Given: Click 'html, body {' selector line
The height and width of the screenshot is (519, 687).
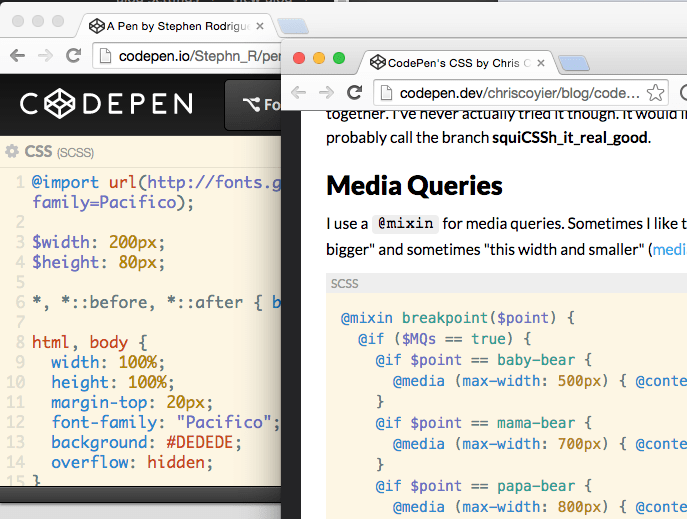Looking at the screenshot, I should [x=90, y=342].
